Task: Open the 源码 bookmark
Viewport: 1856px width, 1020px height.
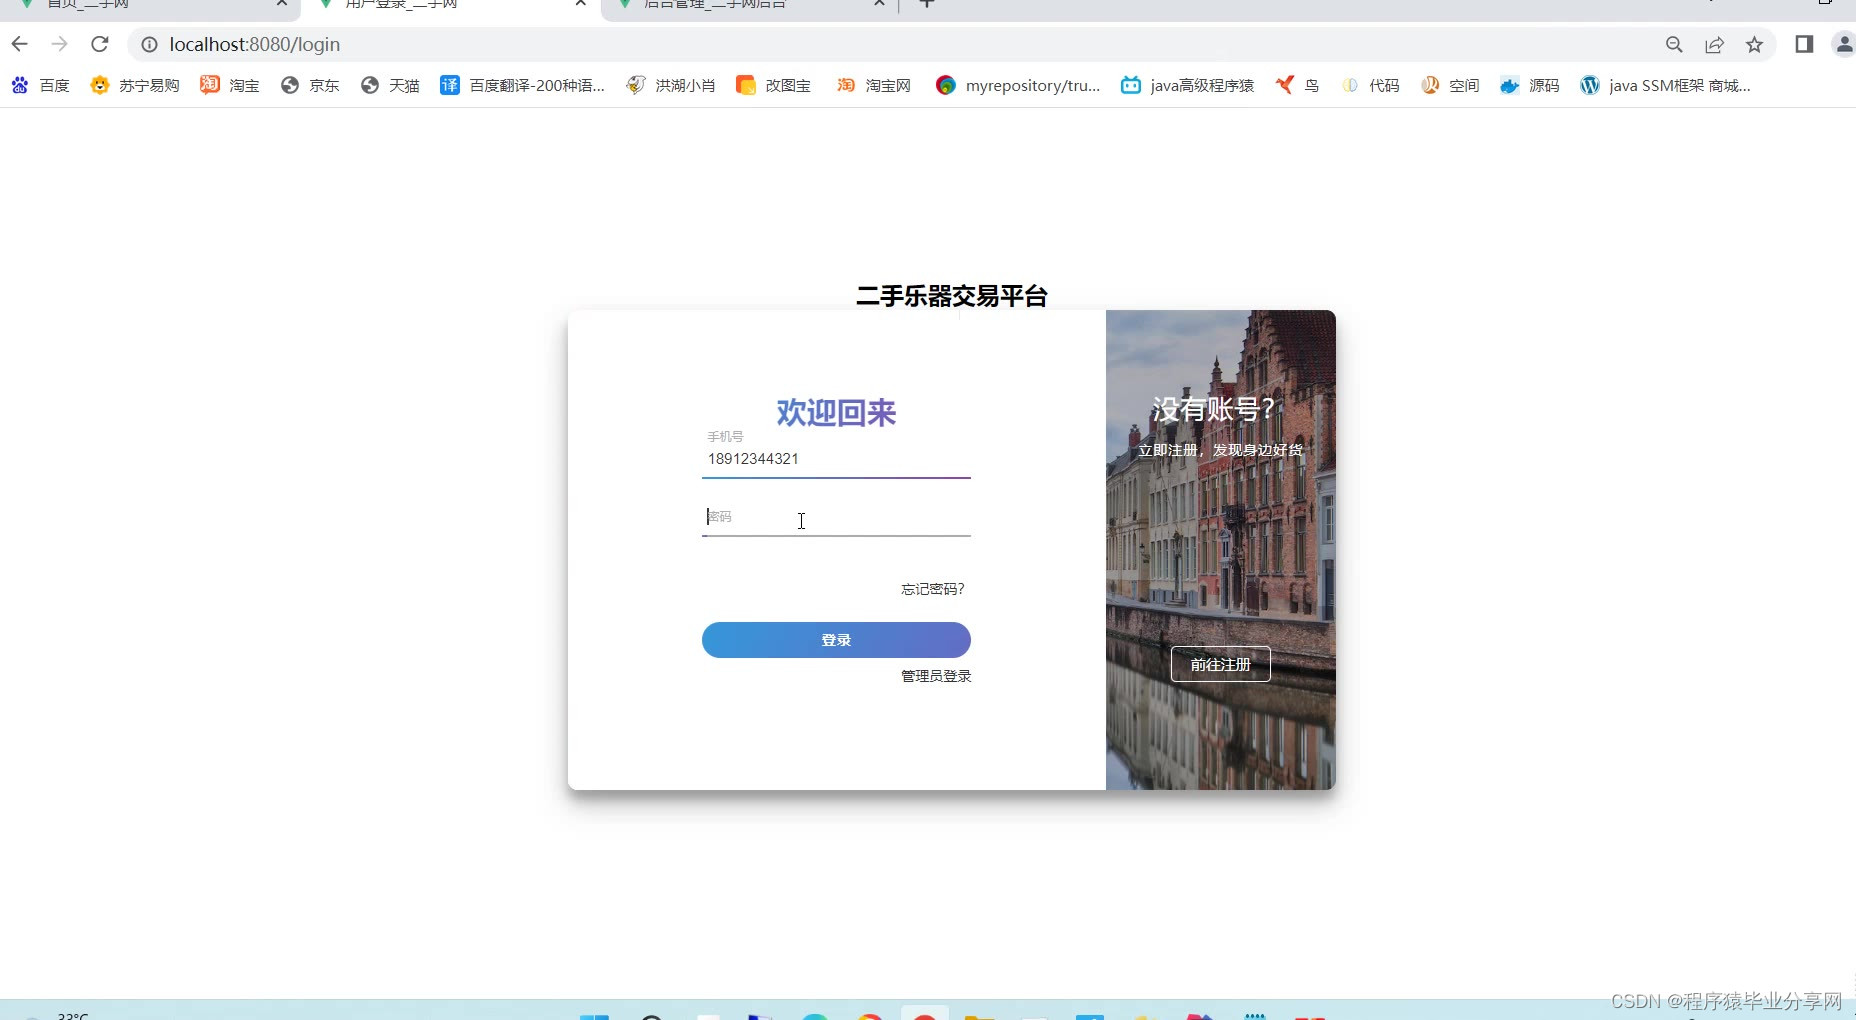Action: coord(1530,85)
